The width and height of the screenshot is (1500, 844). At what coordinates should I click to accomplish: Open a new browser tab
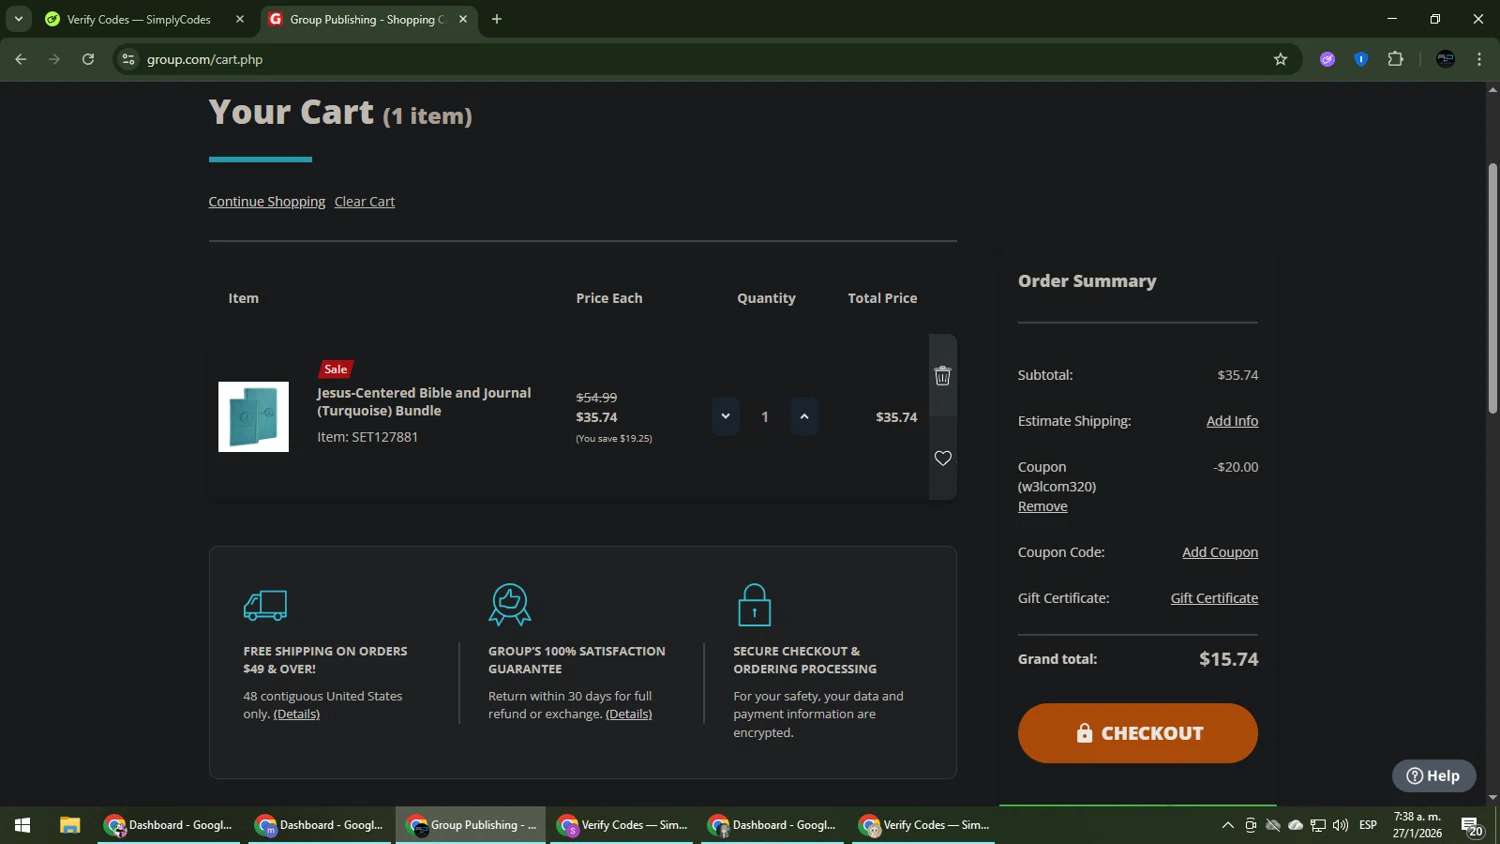[x=497, y=19]
